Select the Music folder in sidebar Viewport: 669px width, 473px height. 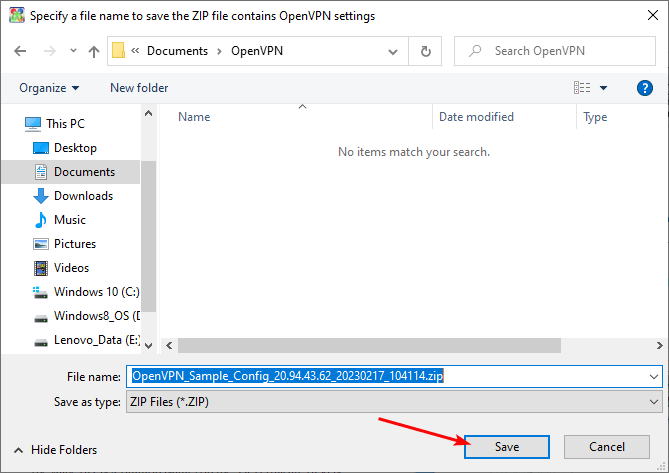69,220
